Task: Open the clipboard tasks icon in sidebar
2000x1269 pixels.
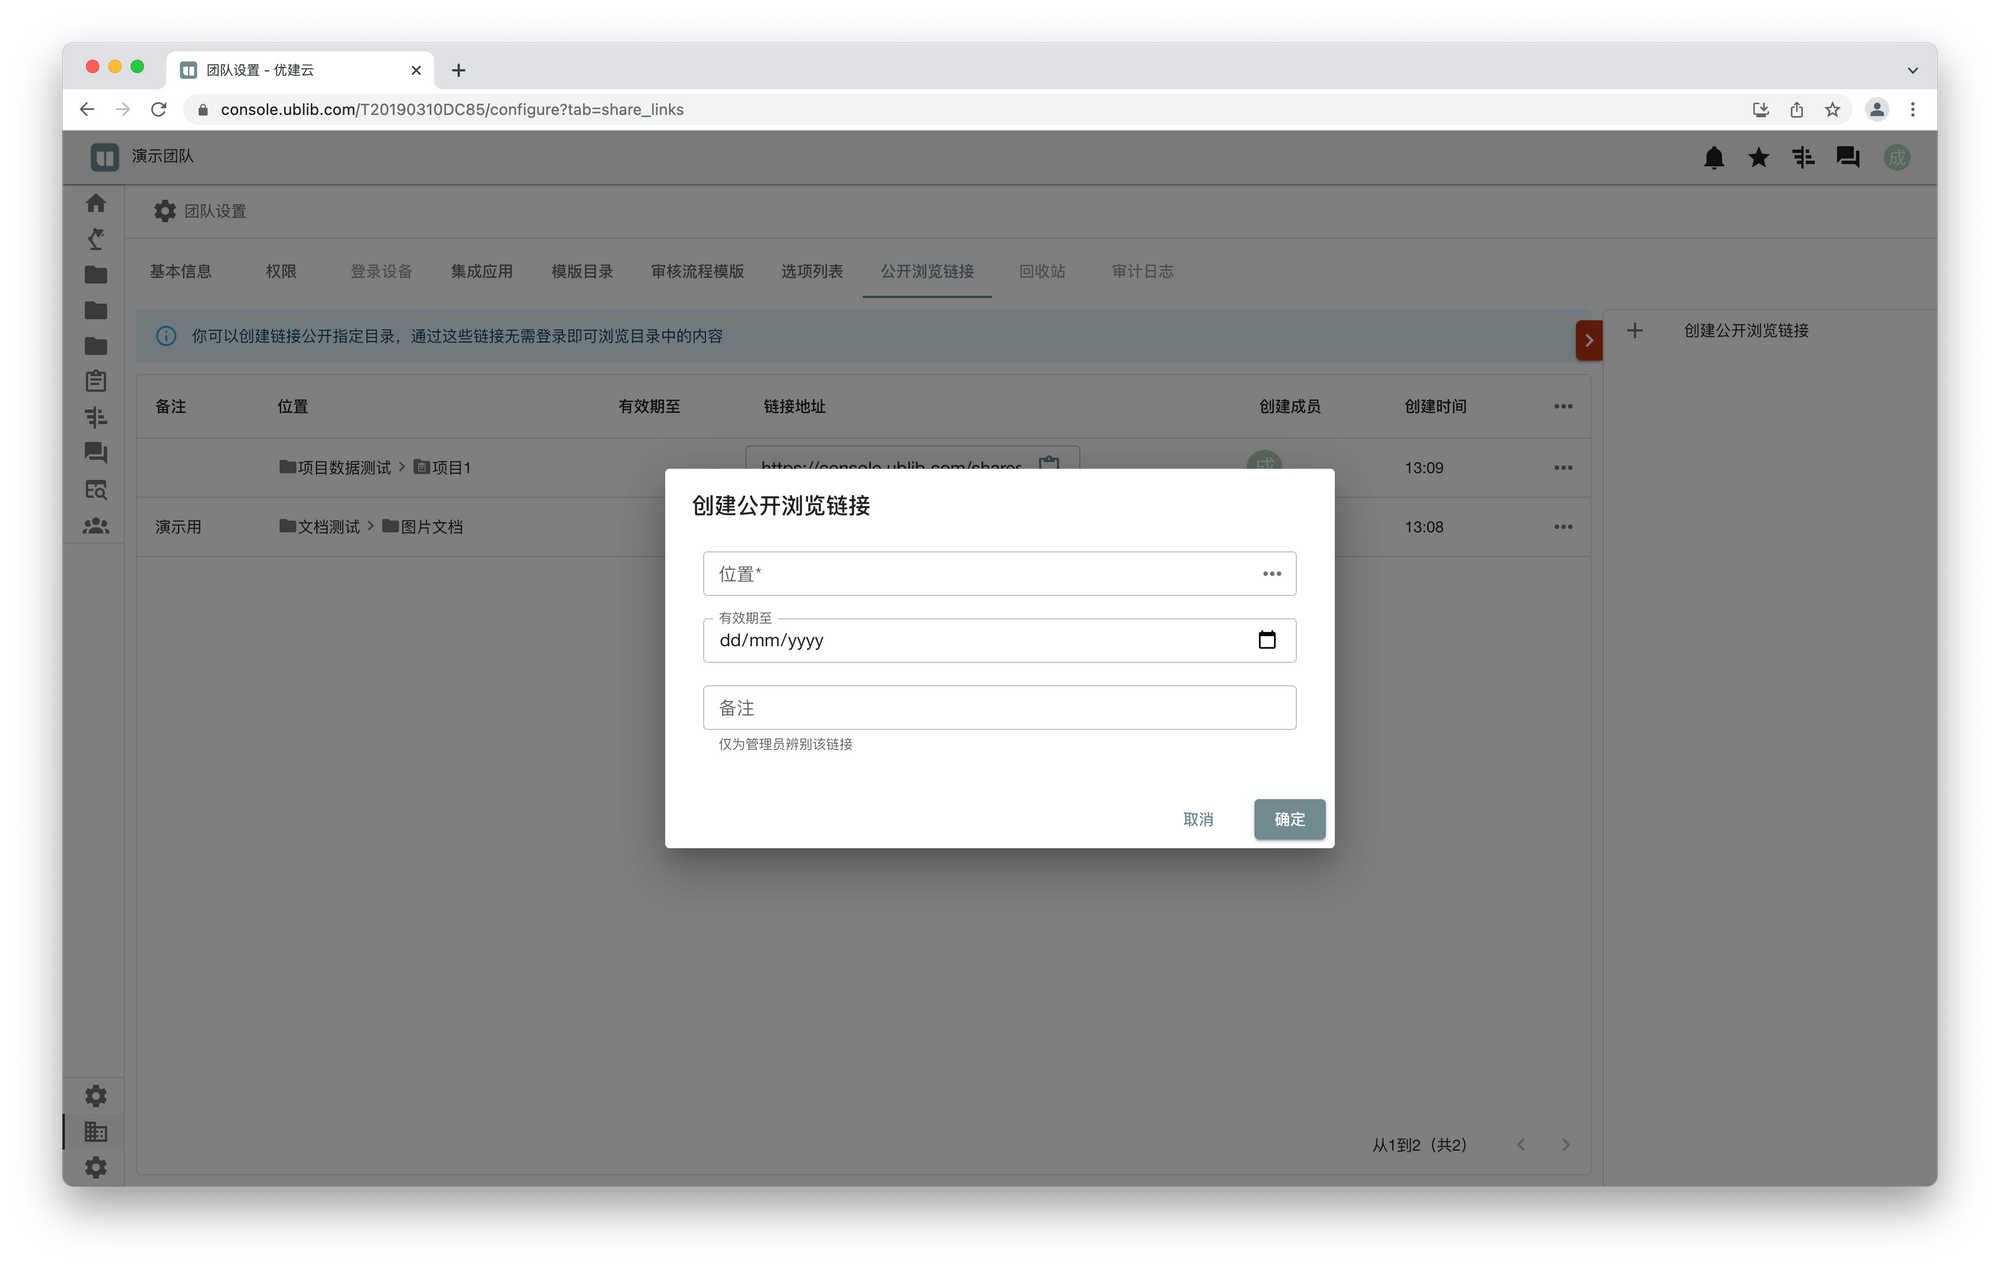Action: (x=96, y=381)
